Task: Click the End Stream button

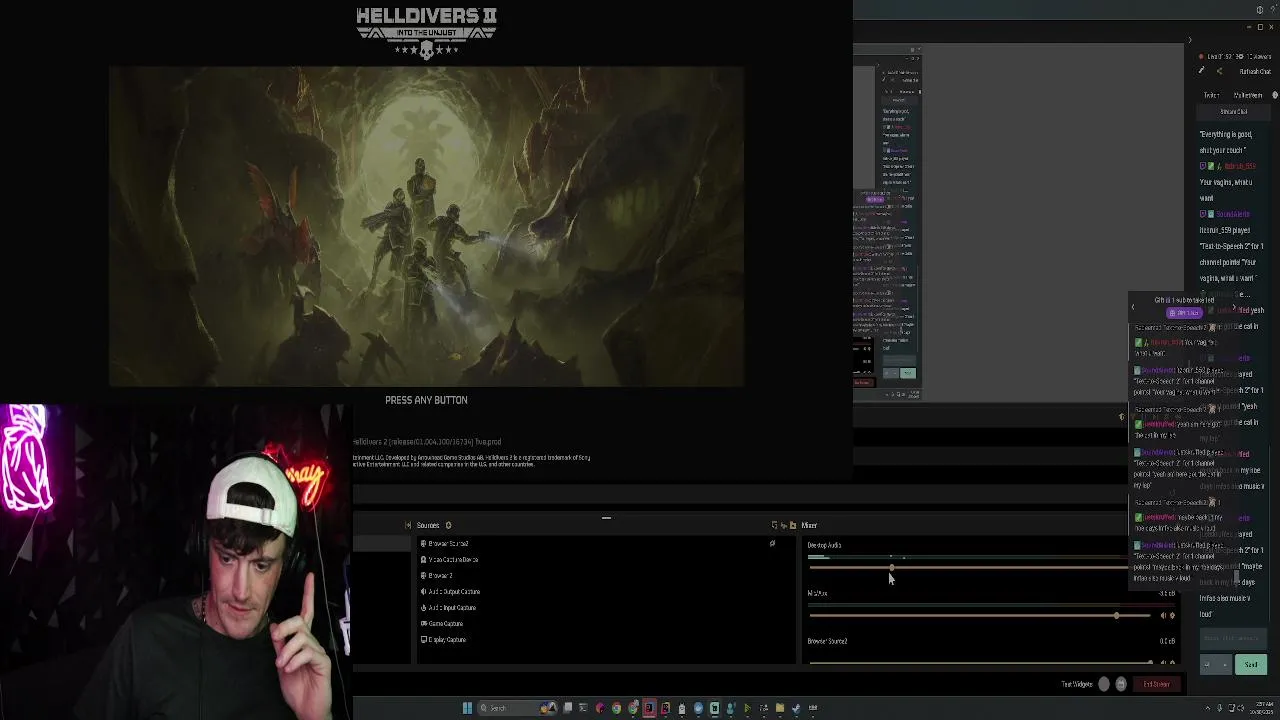Action: point(1157,684)
